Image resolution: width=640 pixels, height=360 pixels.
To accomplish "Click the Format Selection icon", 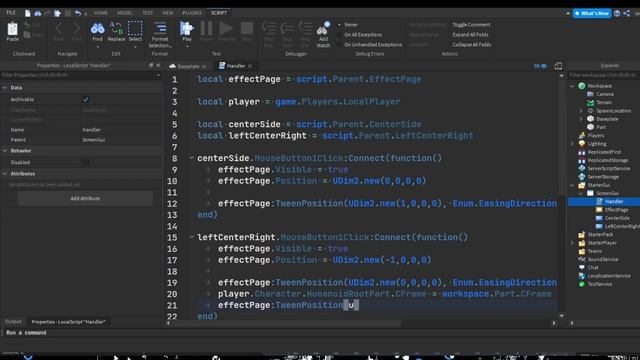I will click(160, 28).
